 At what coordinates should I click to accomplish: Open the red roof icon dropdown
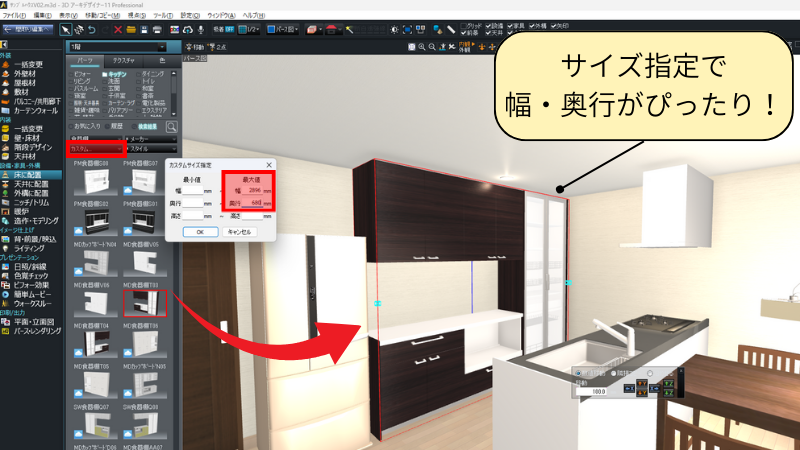coord(333,30)
